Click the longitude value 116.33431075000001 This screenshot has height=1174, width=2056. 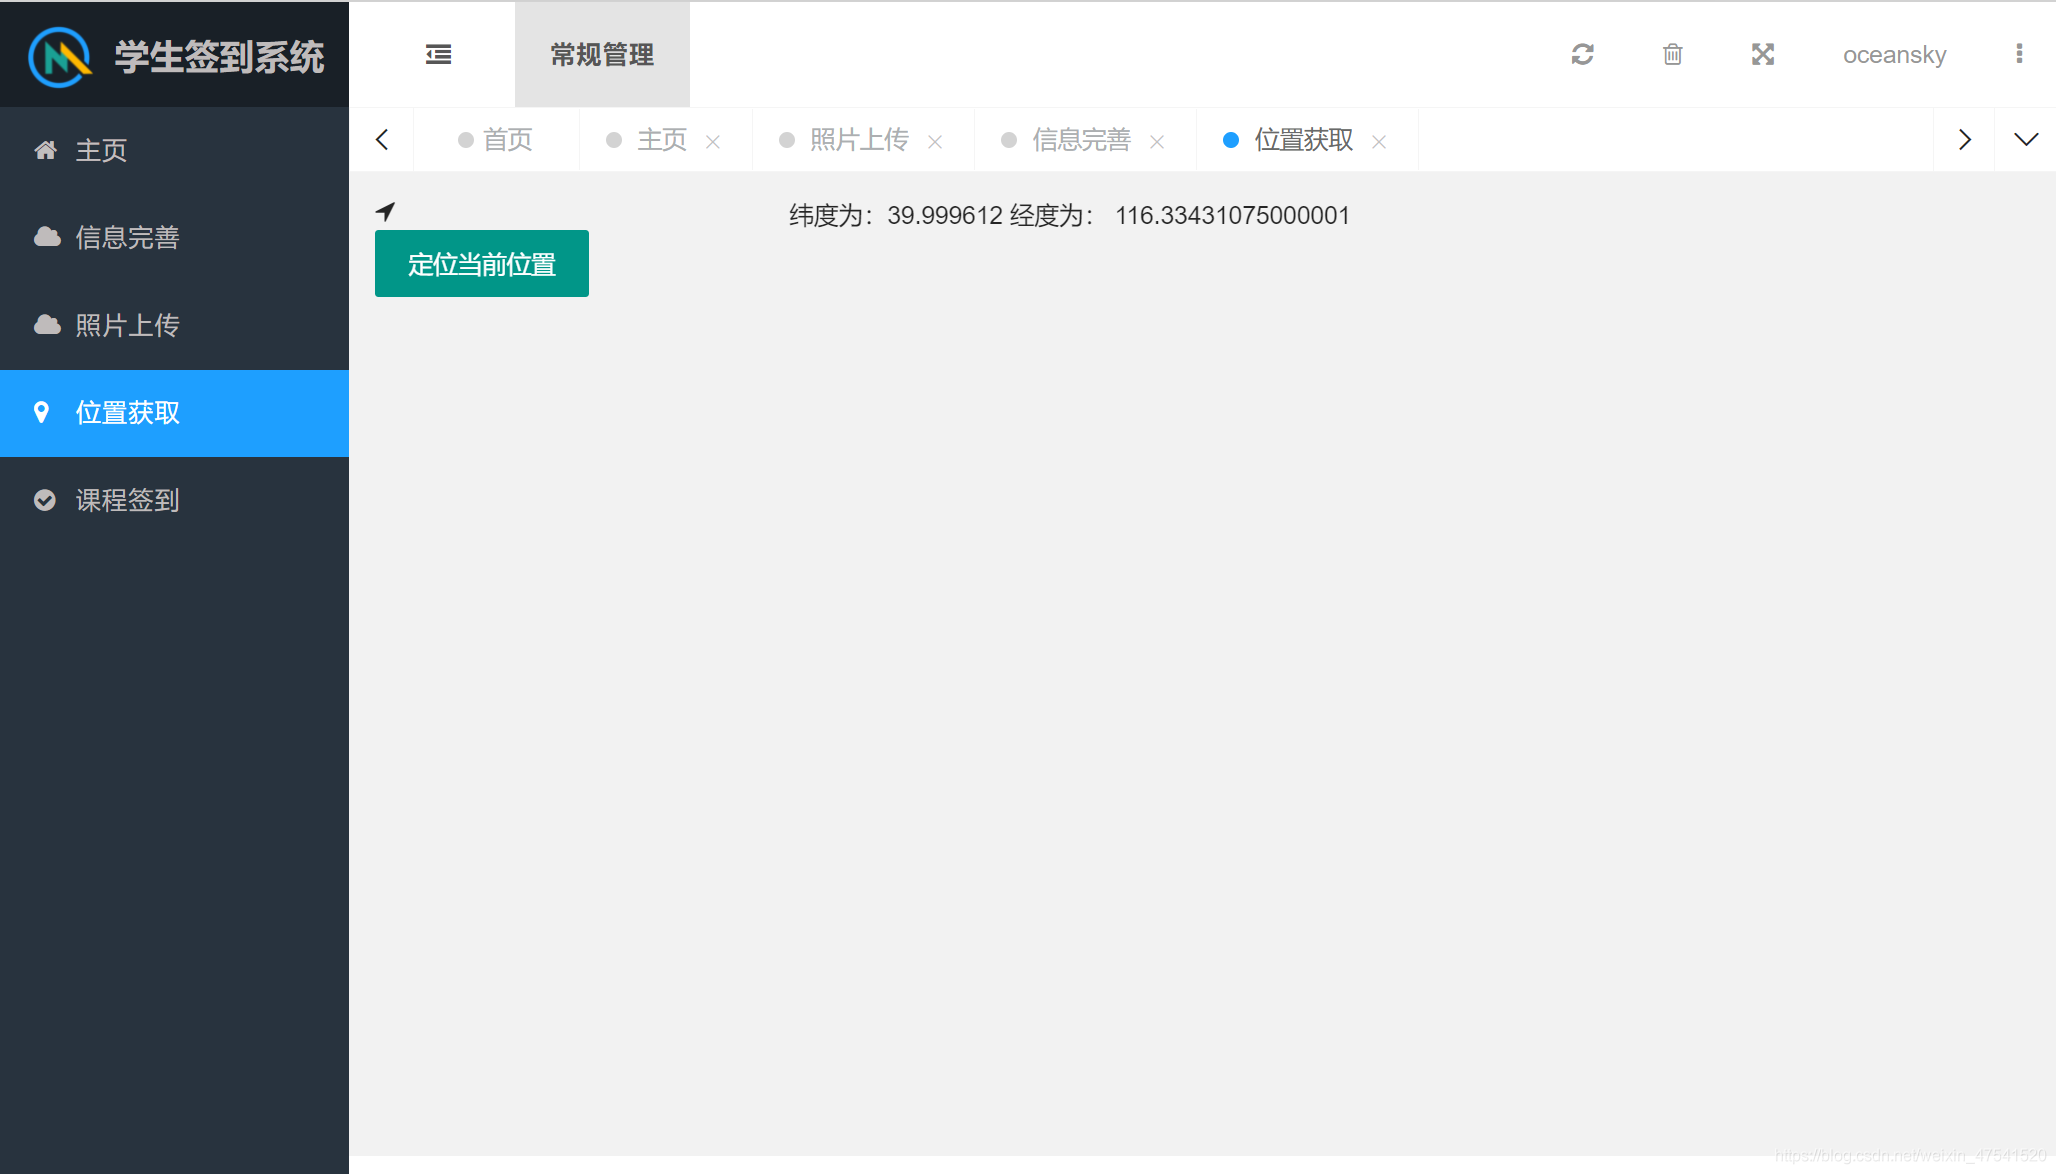click(x=1233, y=215)
